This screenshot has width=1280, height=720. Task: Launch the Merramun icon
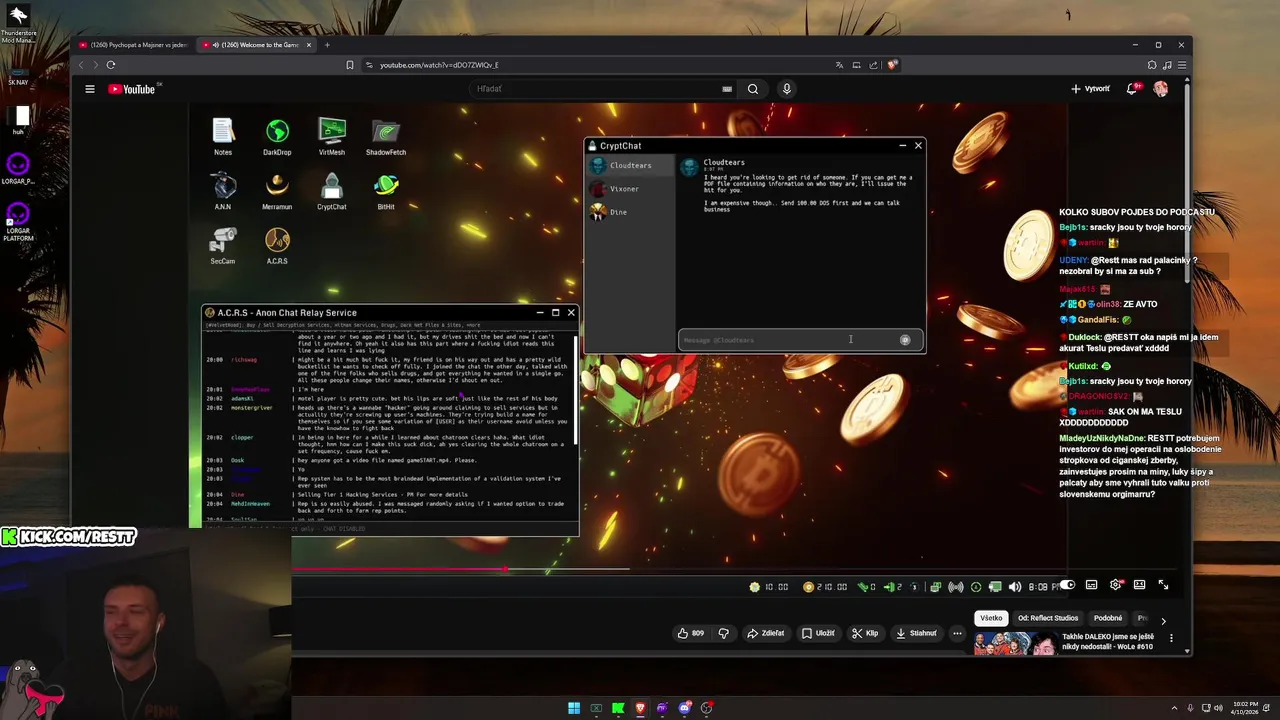(277, 191)
